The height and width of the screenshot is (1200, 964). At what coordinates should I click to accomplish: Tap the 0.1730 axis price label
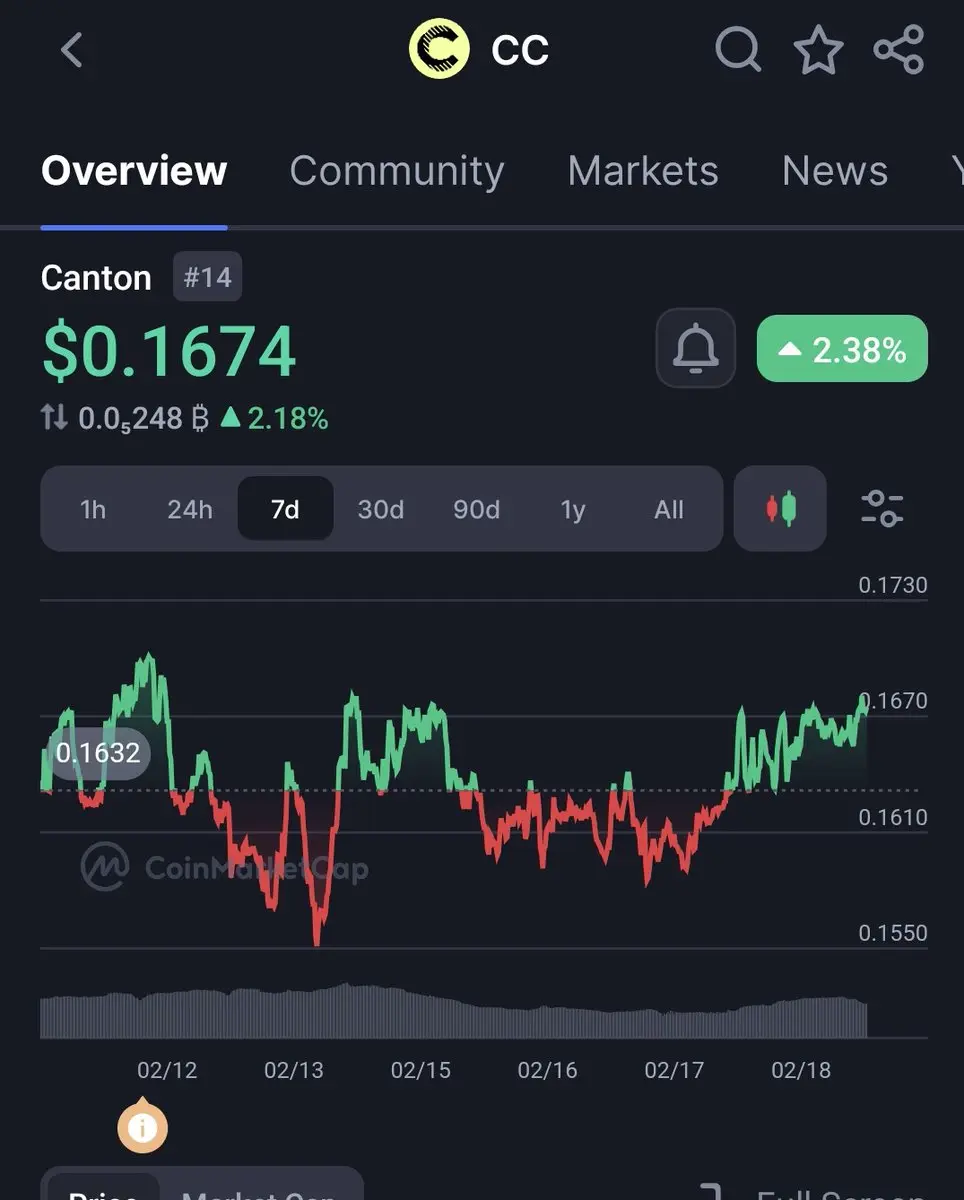893,585
